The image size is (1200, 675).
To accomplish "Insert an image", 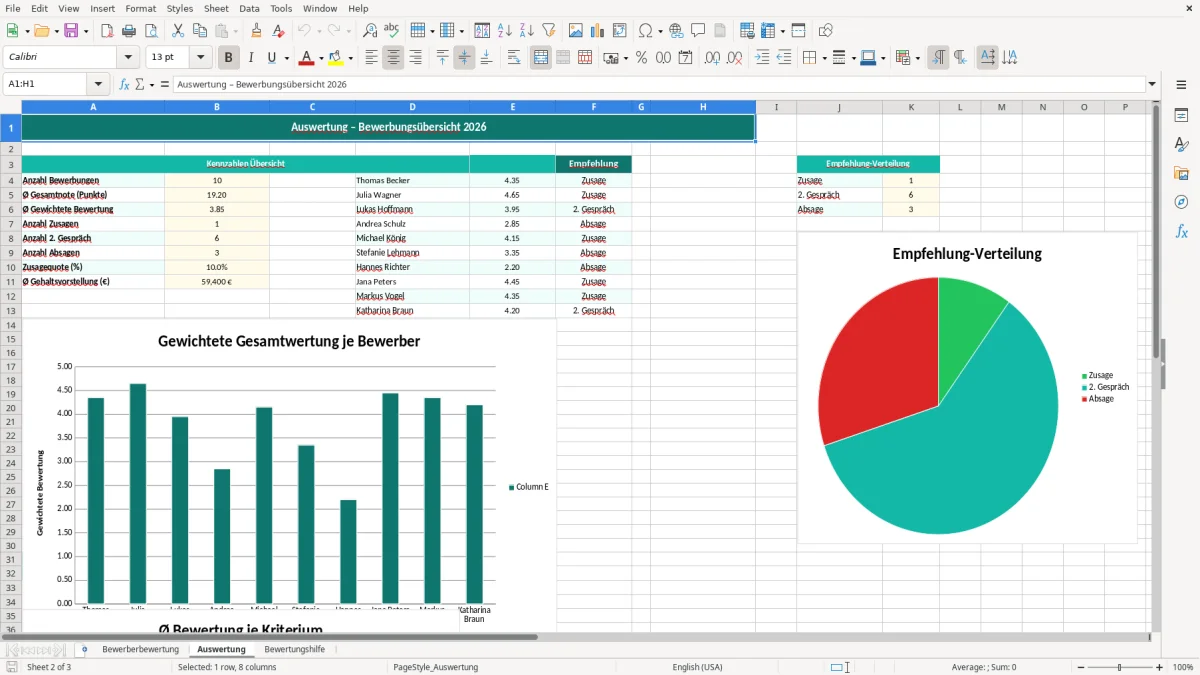I will [x=576, y=31].
